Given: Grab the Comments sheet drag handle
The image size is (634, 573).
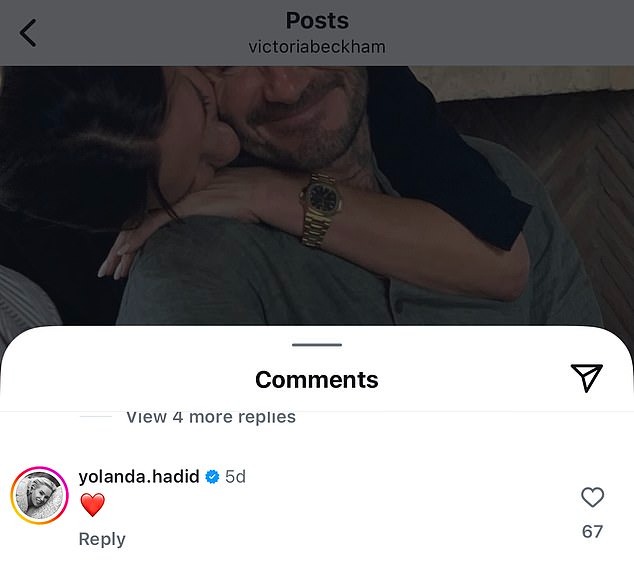Looking at the screenshot, I should click(x=317, y=345).
